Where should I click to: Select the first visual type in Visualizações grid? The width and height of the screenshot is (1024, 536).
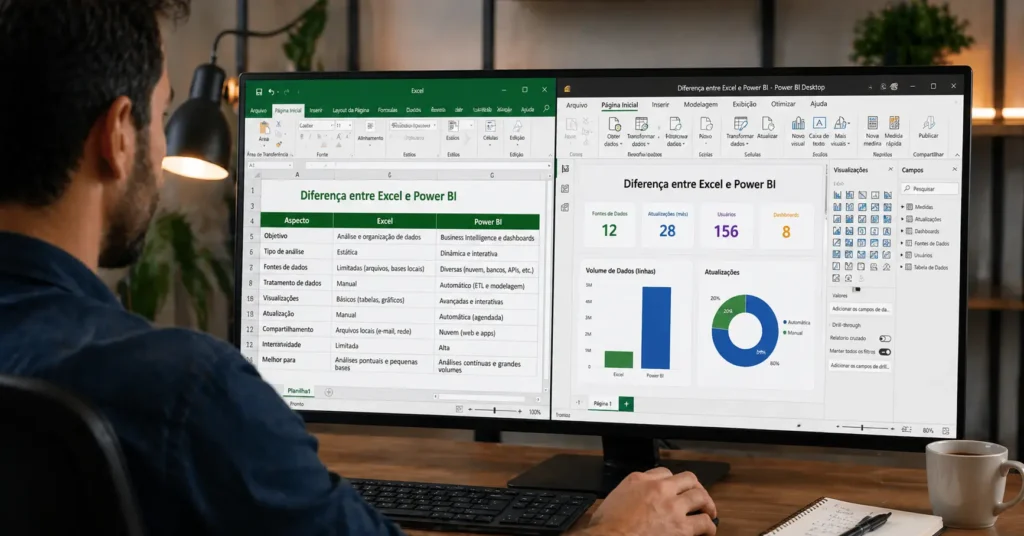click(x=837, y=195)
